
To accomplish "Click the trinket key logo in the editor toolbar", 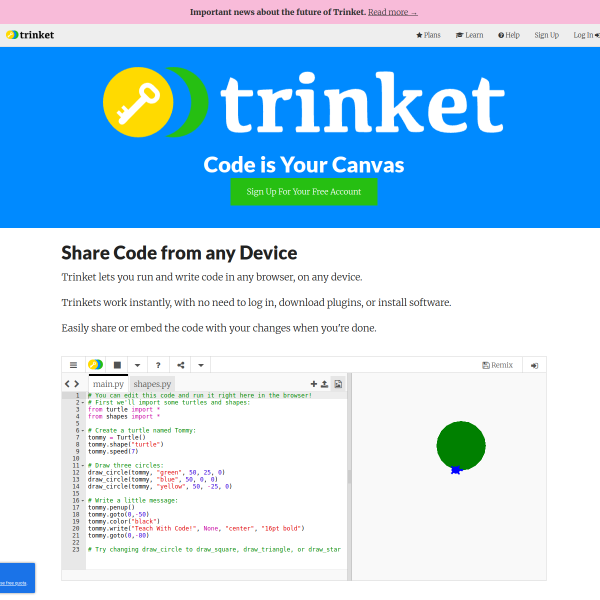I will point(96,365).
